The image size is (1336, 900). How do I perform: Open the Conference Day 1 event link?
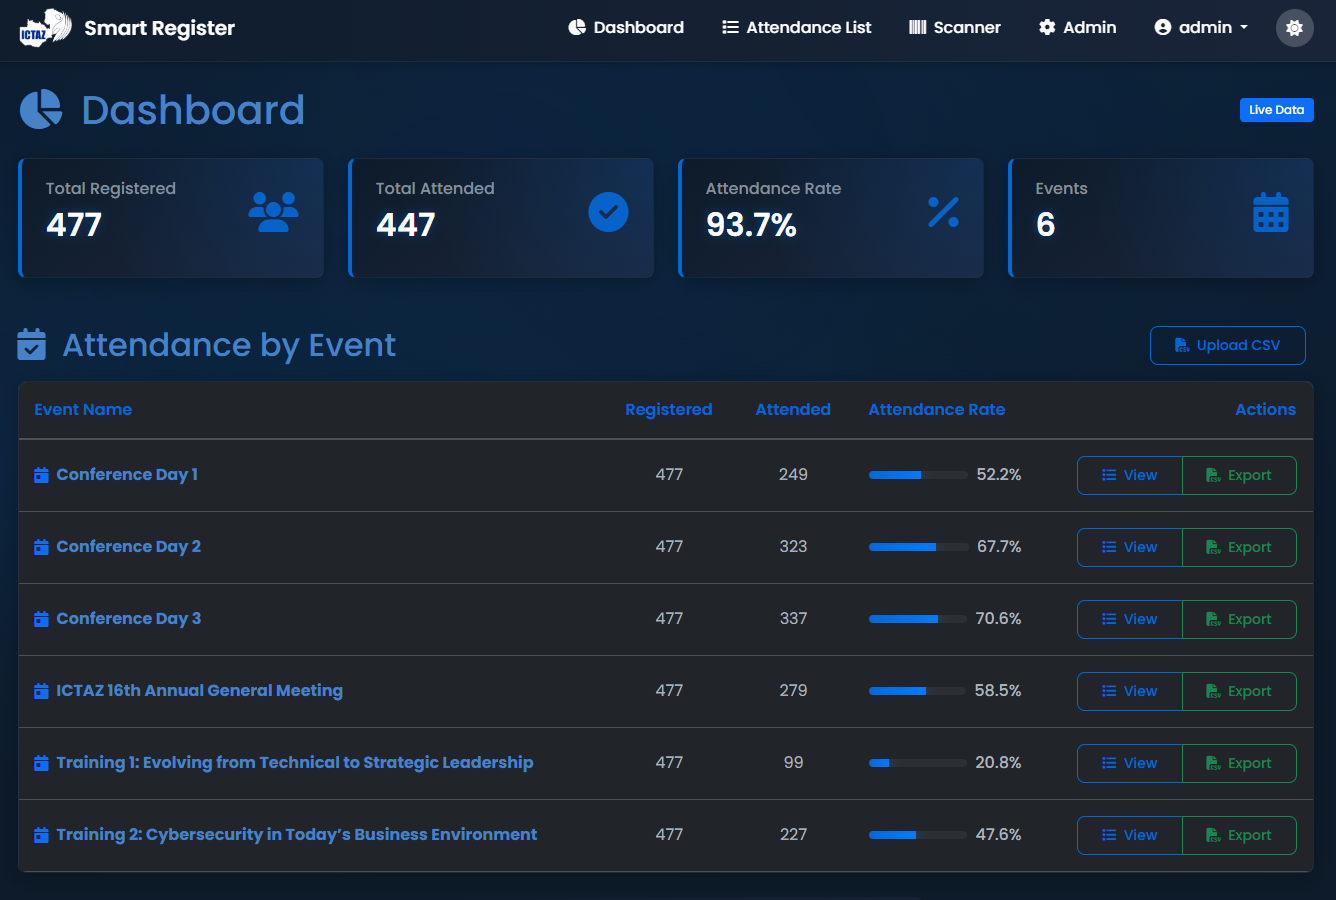(126, 475)
